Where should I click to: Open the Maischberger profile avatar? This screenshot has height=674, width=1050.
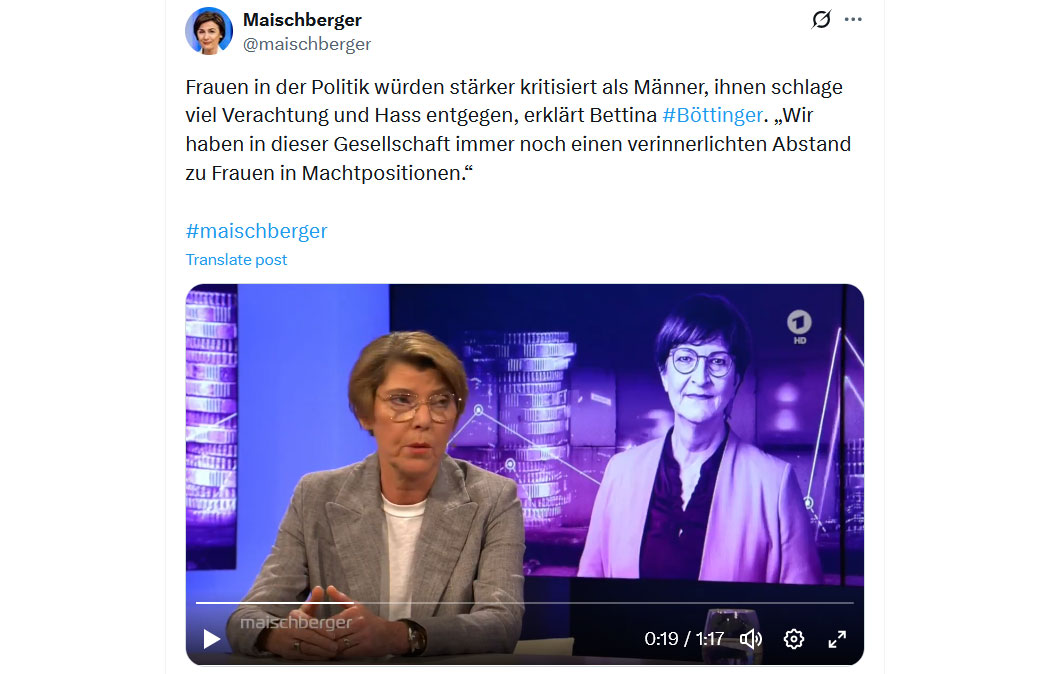click(209, 31)
